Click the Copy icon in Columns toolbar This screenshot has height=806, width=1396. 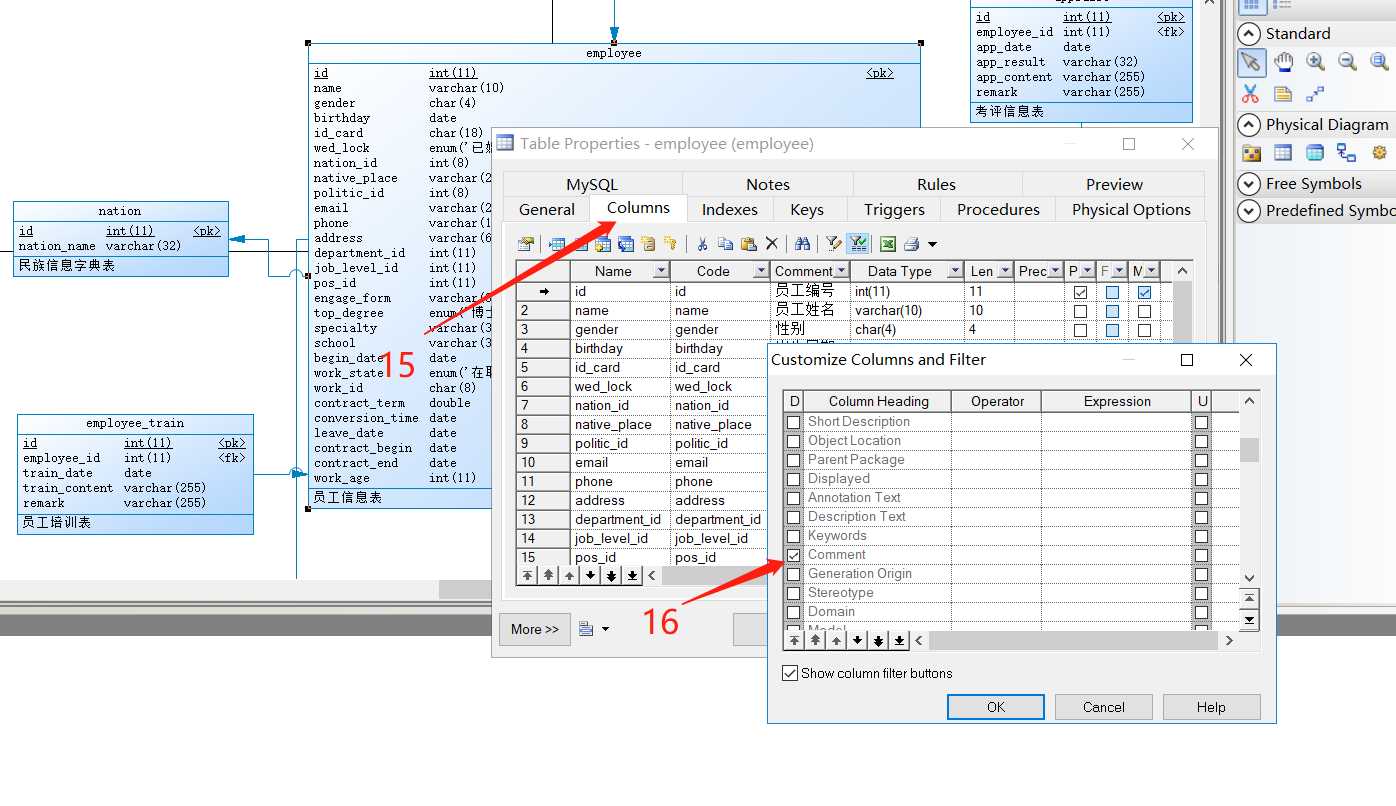tap(725, 244)
